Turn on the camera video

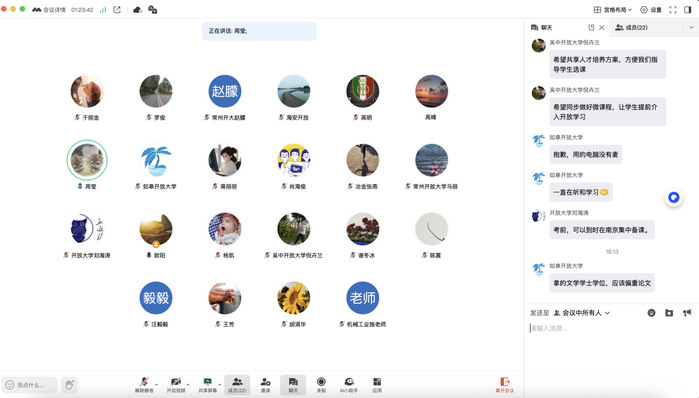tap(176, 384)
